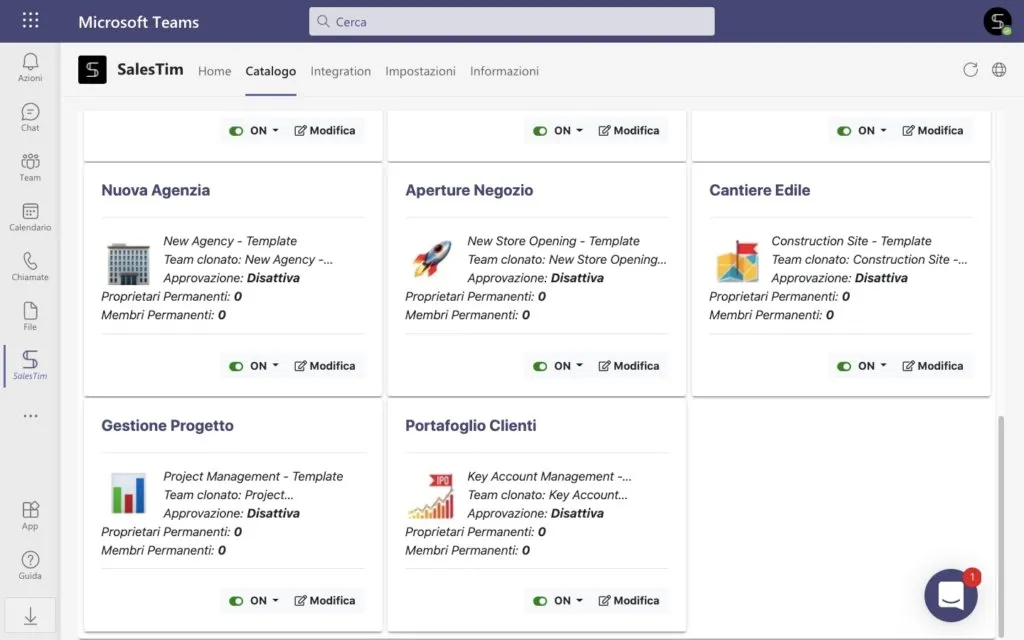1024x640 pixels.
Task: Open Calendario in the sidebar
Action: pos(30,217)
